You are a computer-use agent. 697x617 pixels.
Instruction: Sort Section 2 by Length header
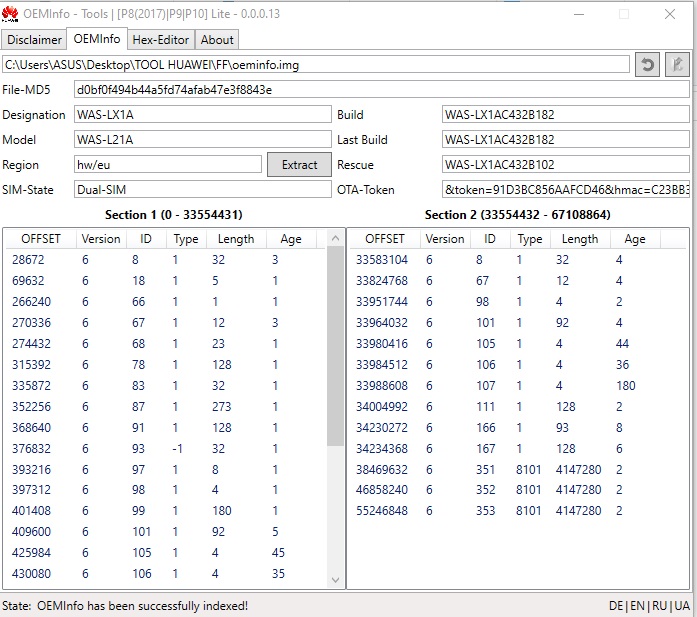[580, 239]
